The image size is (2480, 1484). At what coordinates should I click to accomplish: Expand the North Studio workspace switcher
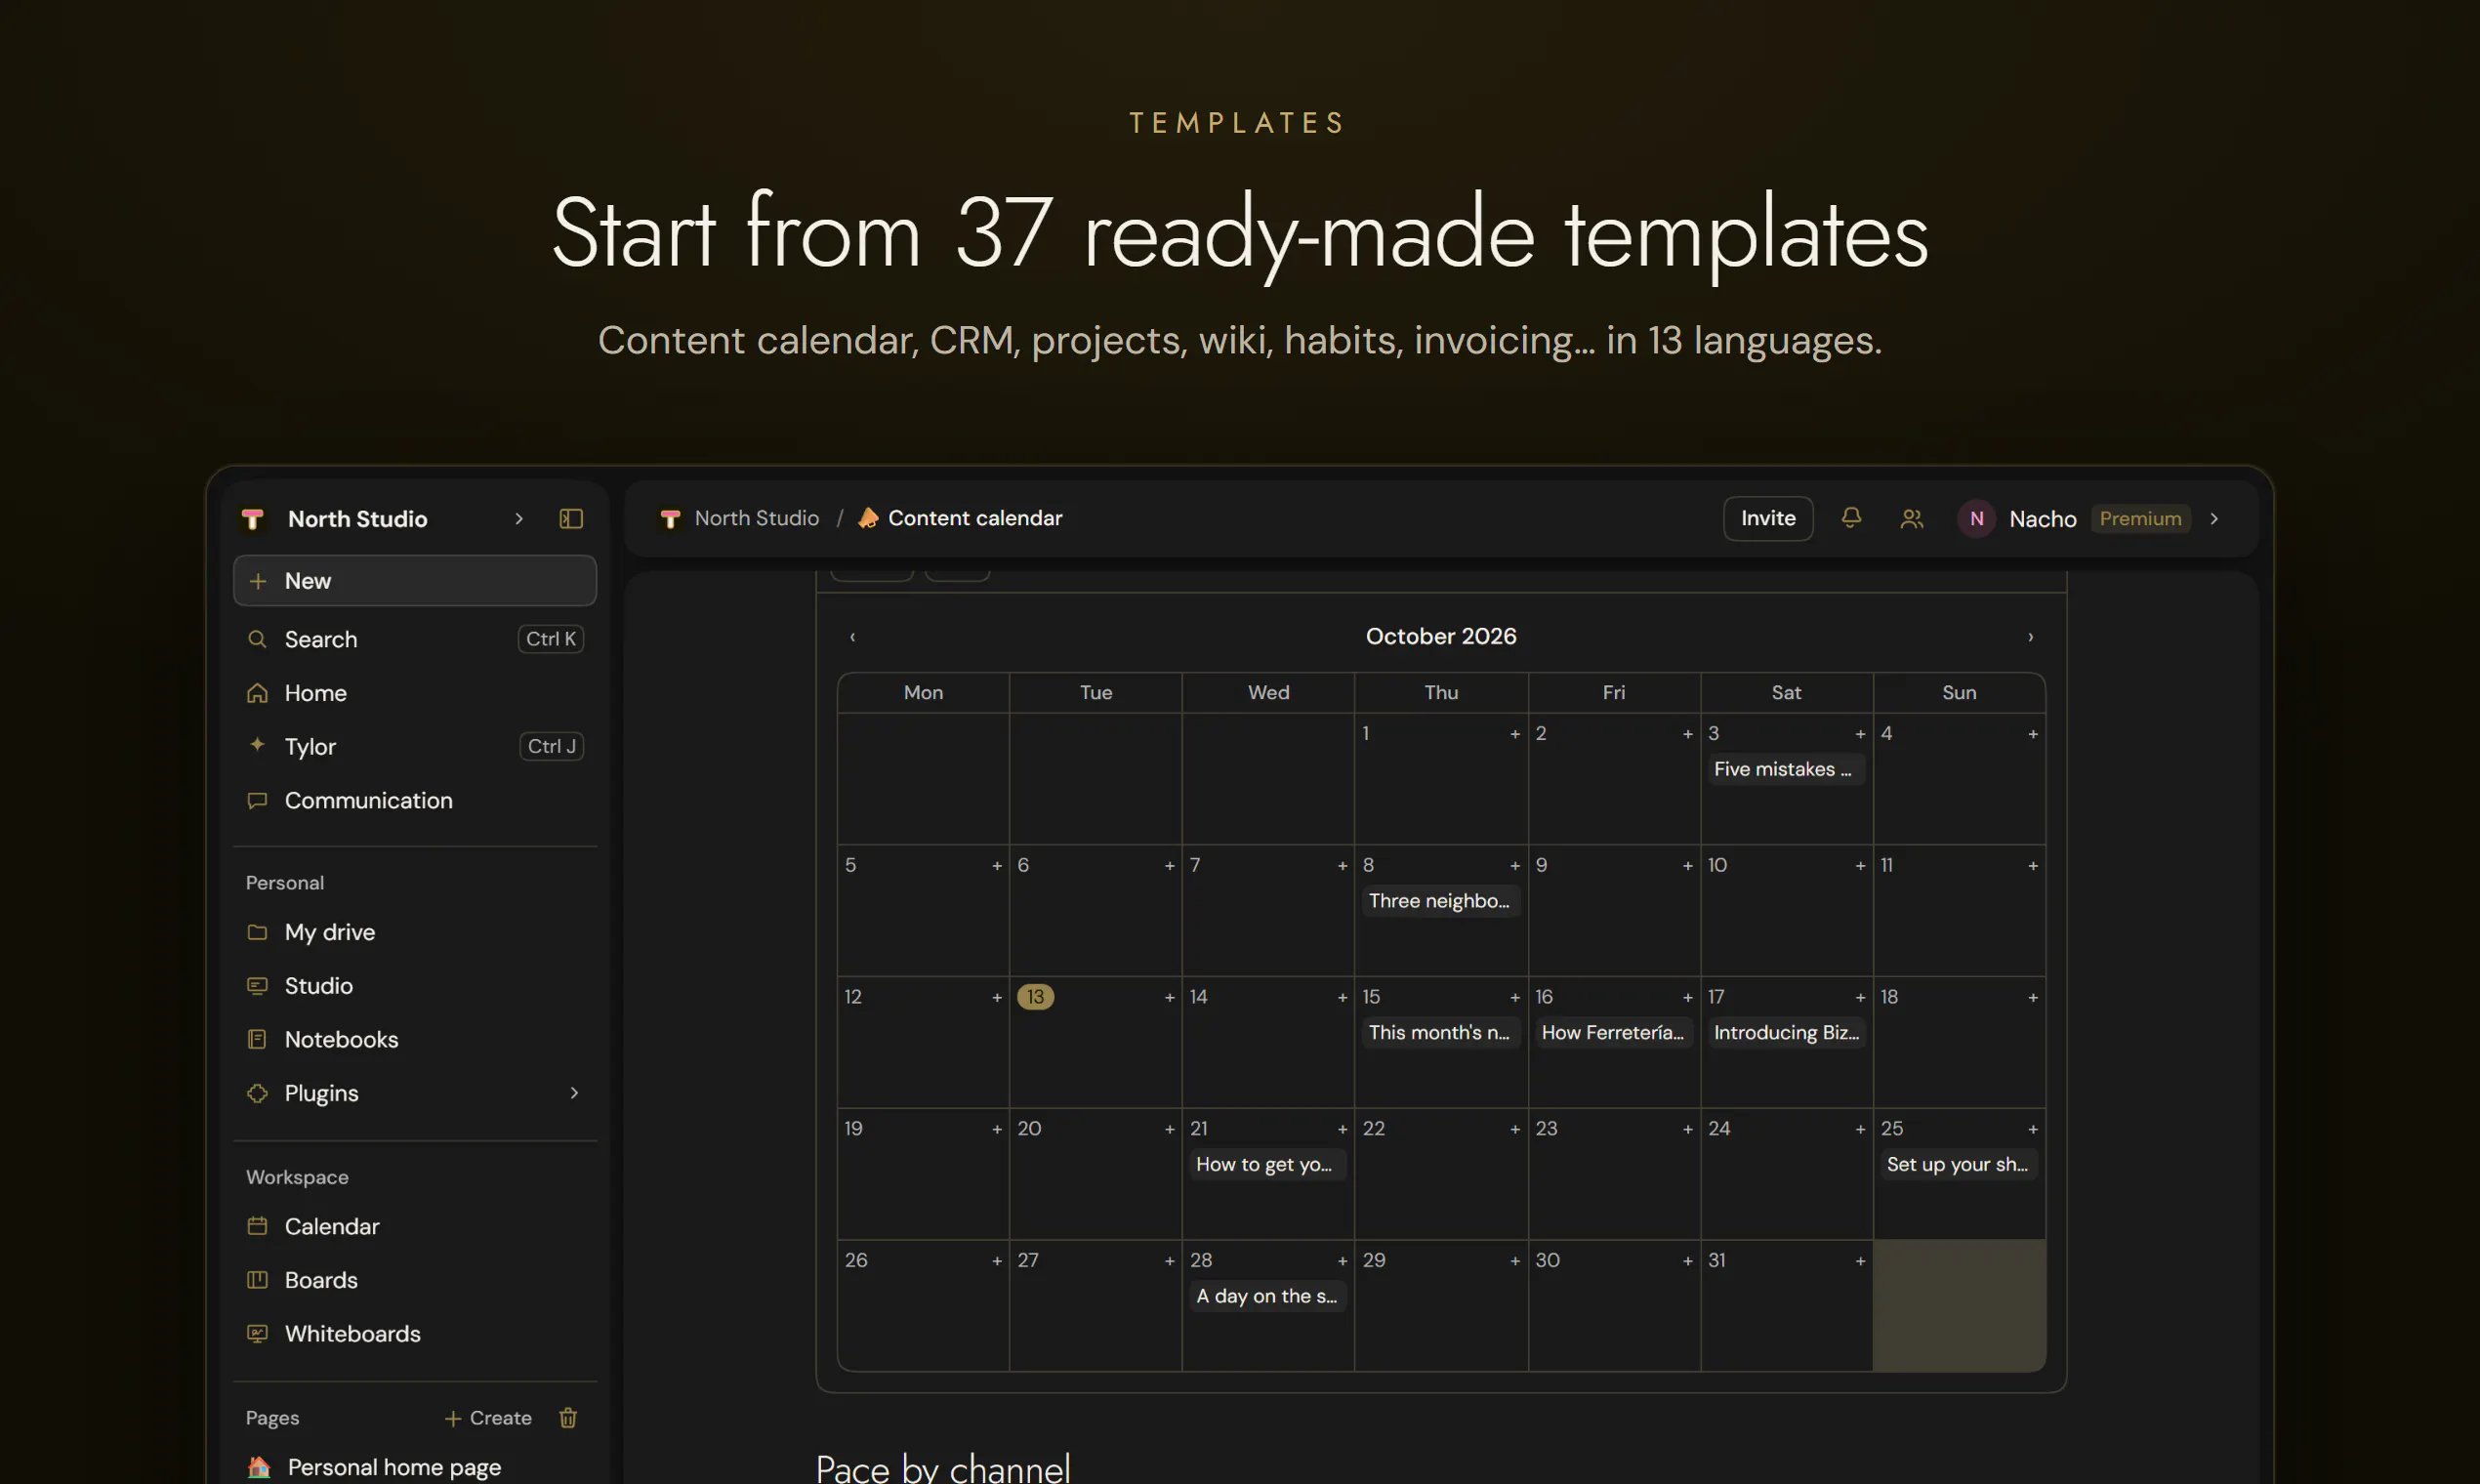519,518
